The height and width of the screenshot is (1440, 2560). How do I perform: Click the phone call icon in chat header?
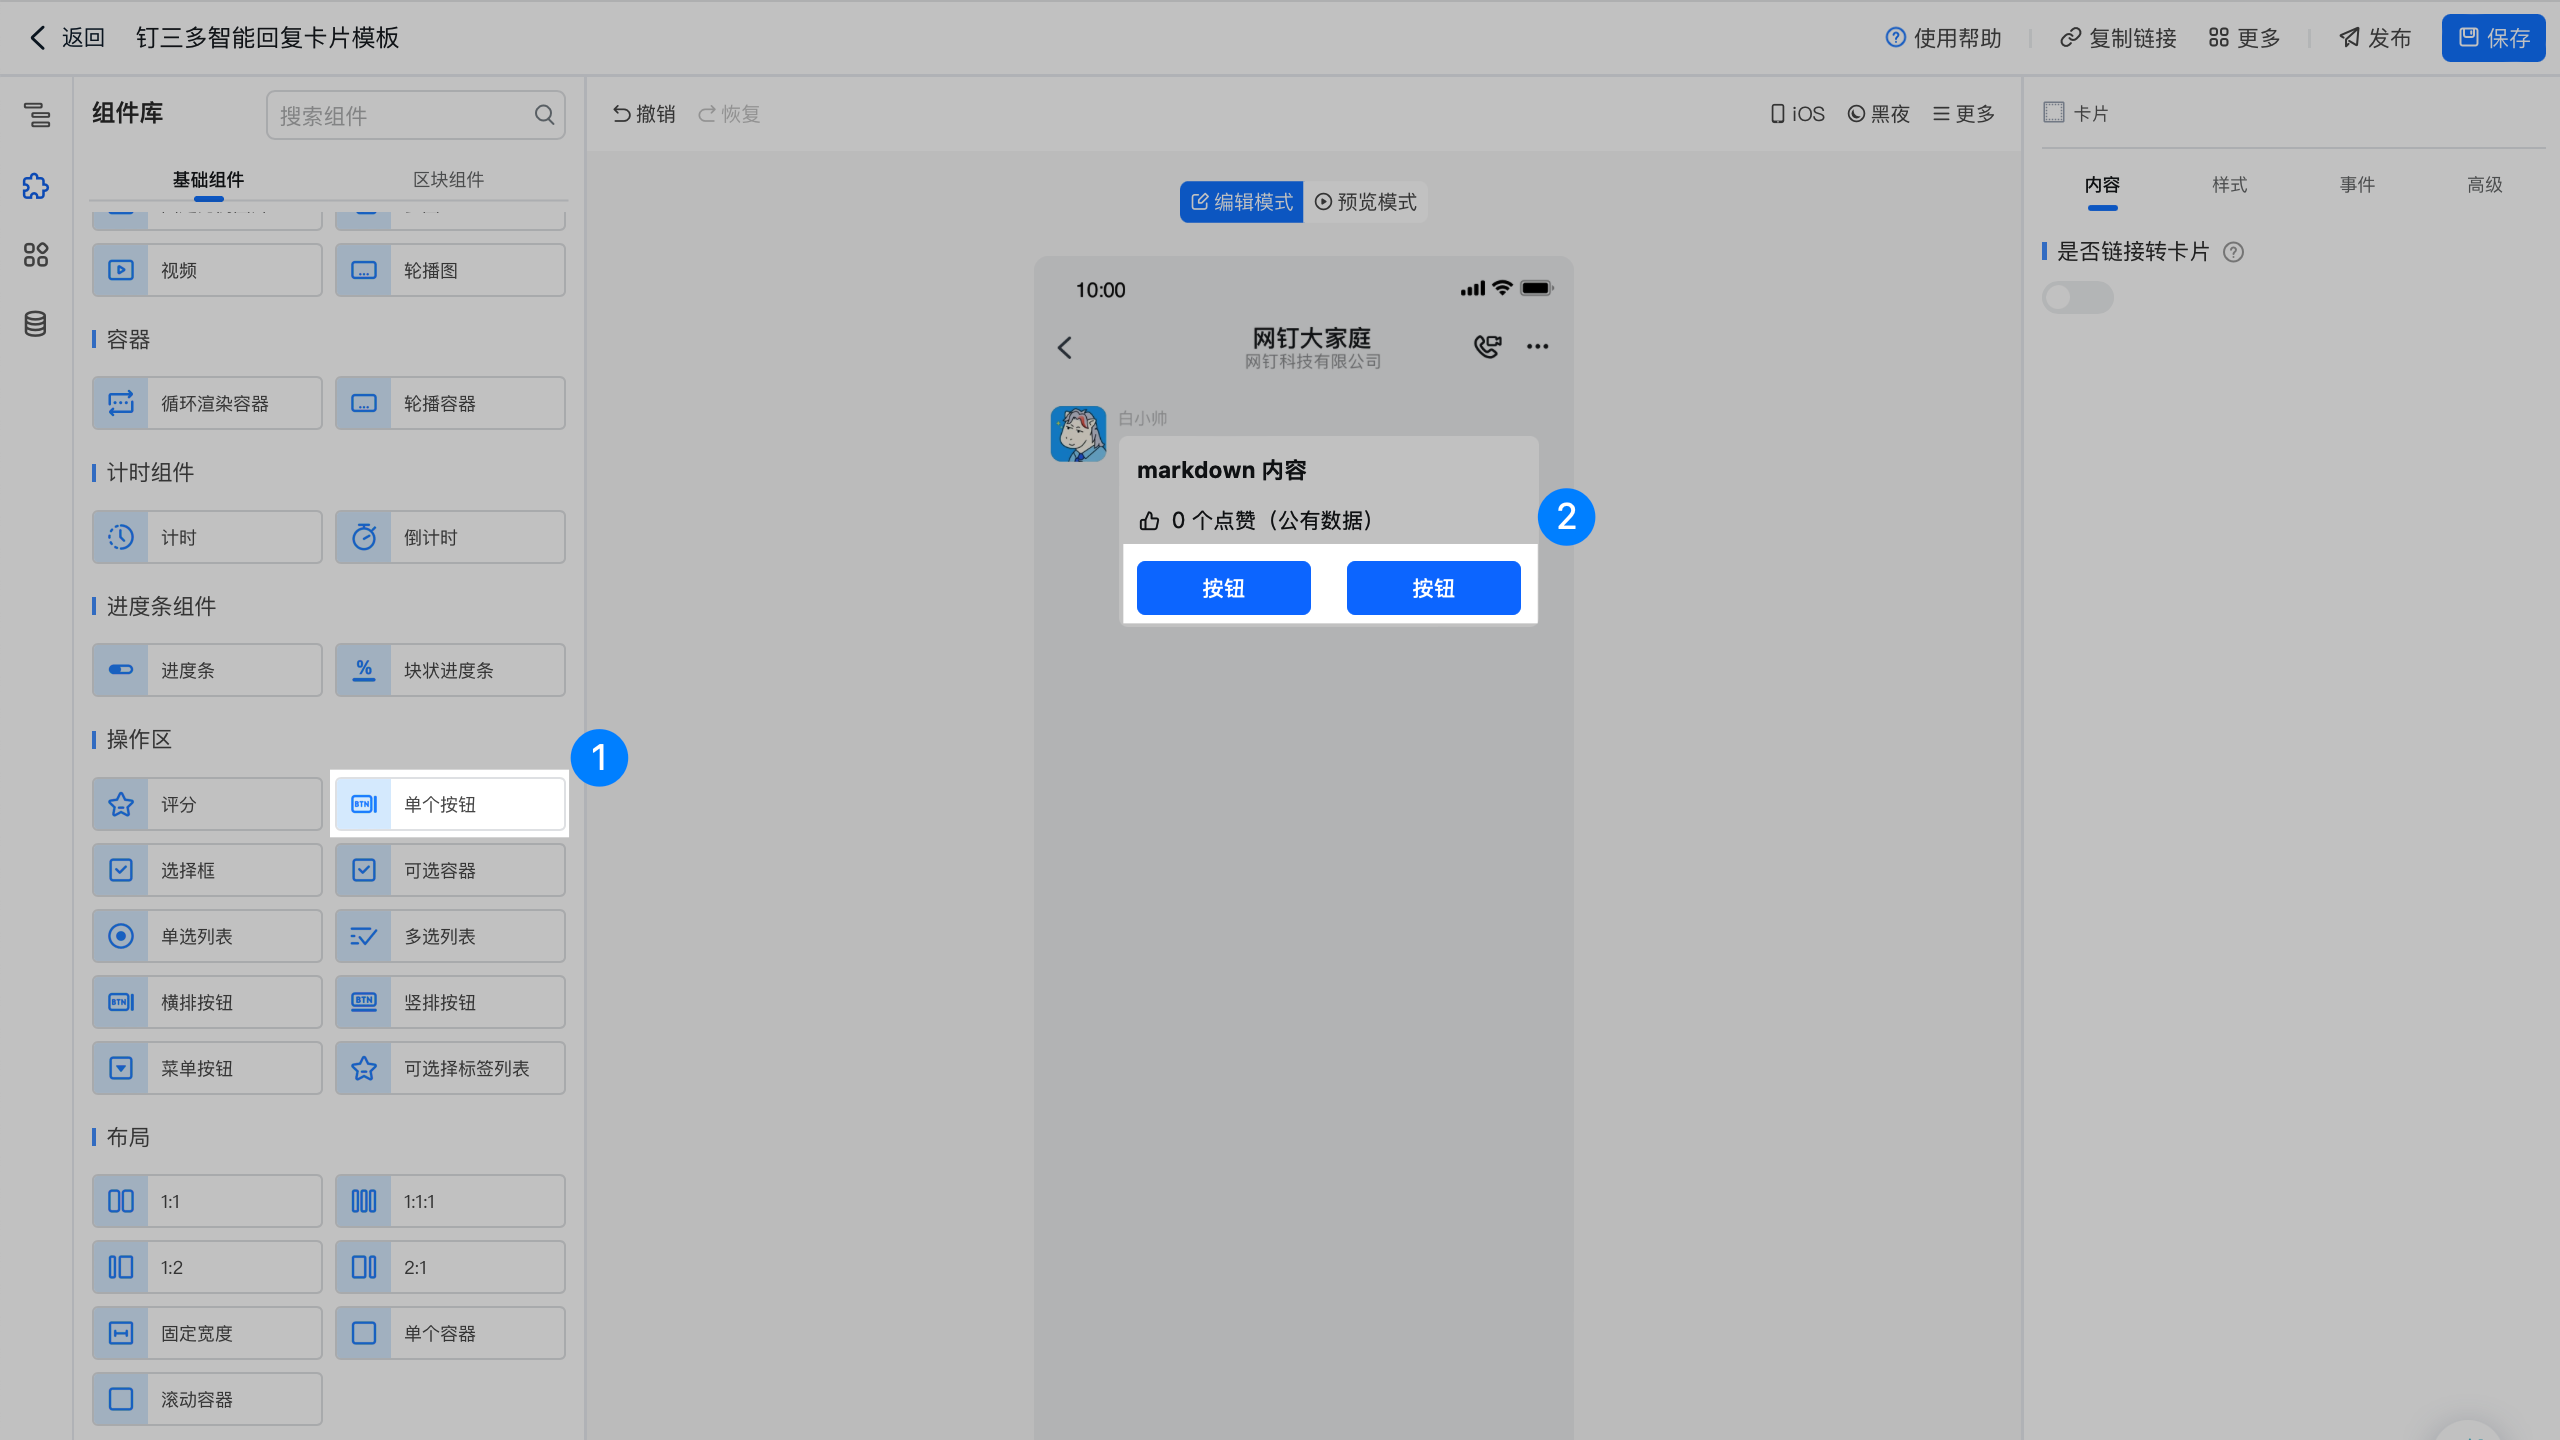coord(1487,347)
